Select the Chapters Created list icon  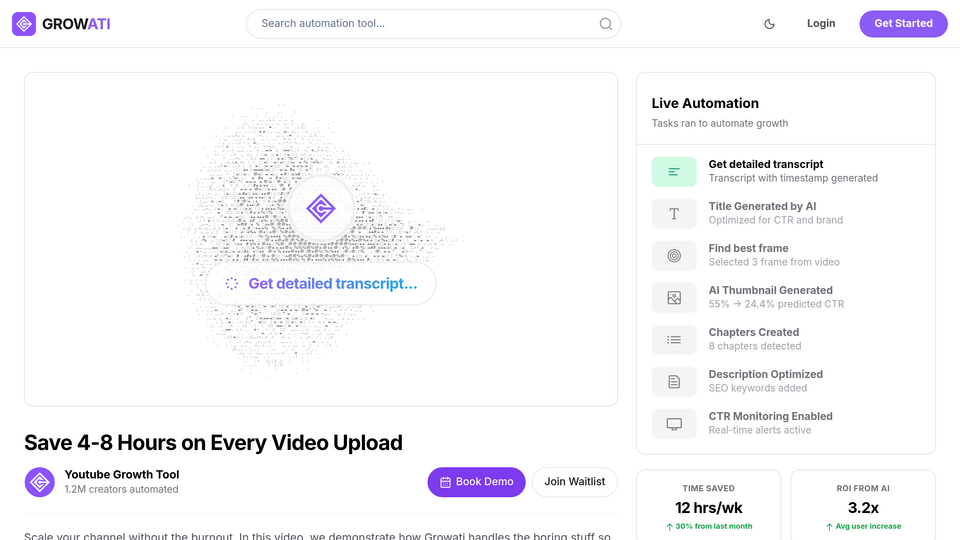point(674,340)
